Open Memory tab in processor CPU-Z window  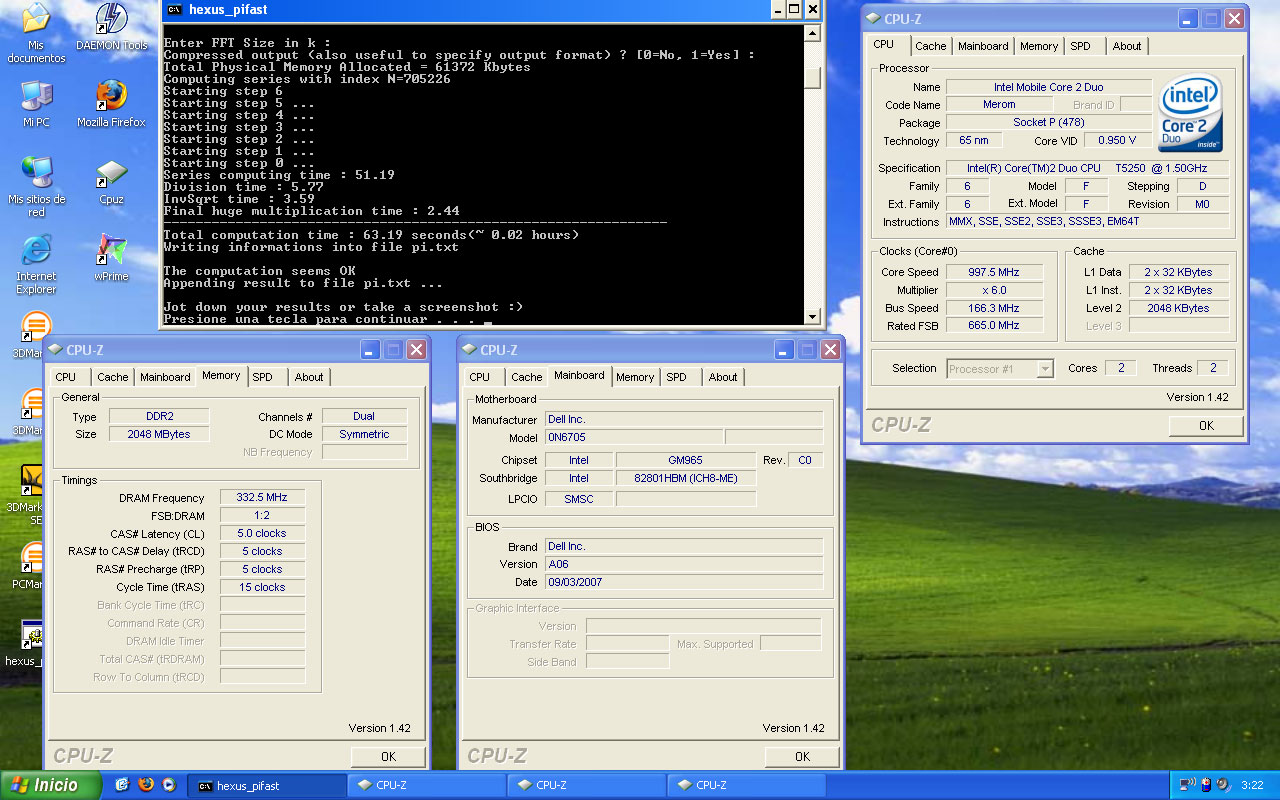pos(1039,46)
